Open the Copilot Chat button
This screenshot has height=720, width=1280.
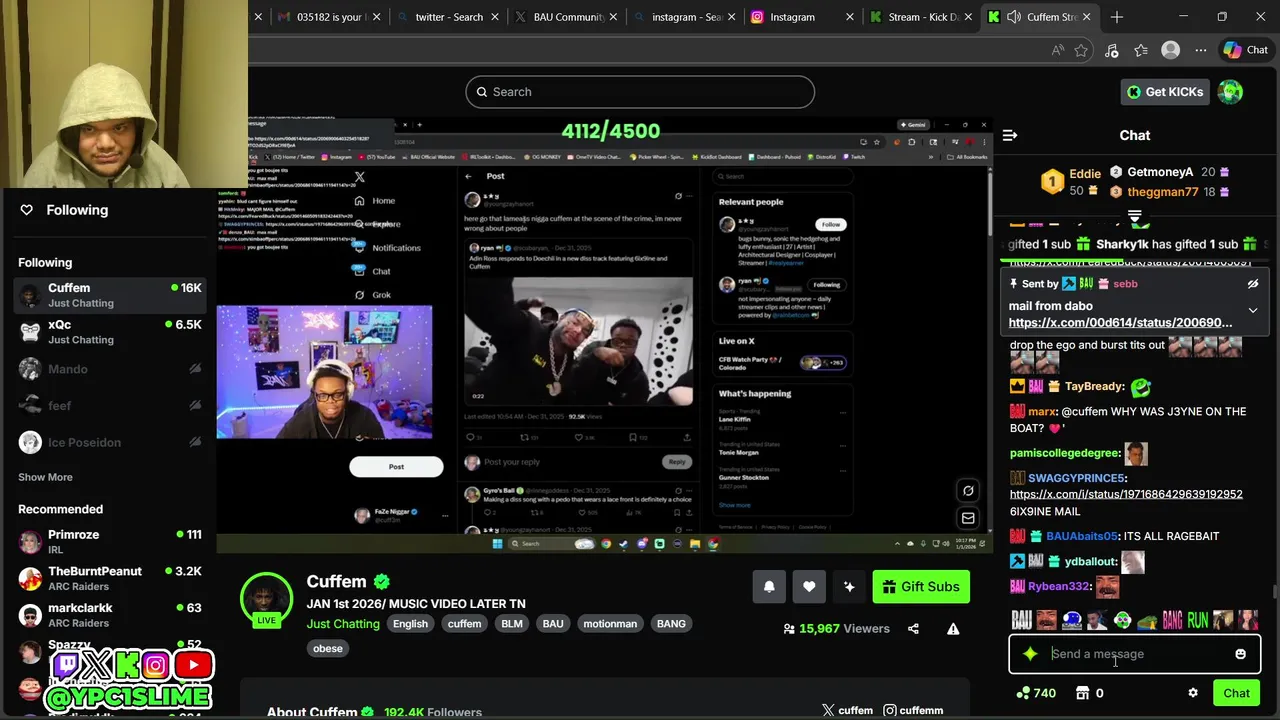click(x=1246, y=50)
